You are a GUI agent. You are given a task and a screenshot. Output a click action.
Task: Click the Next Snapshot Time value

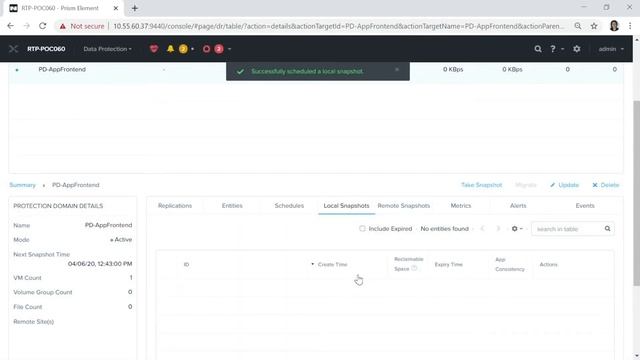[100, 264]
